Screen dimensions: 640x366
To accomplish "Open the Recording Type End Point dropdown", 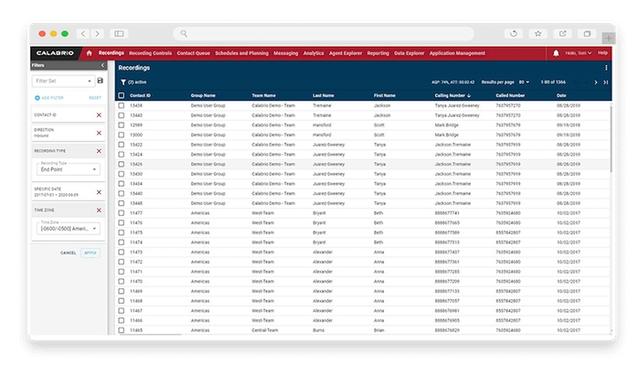I will click(x=68, y=169).
